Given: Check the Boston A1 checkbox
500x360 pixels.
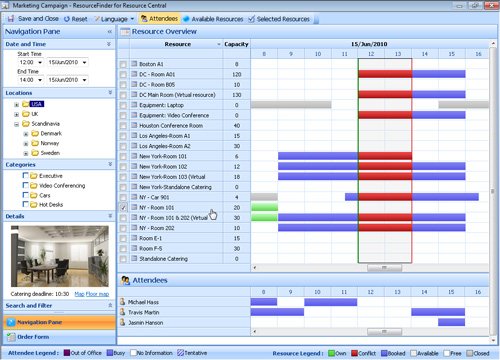Looking at the screenshot, I should click(123, 64).
